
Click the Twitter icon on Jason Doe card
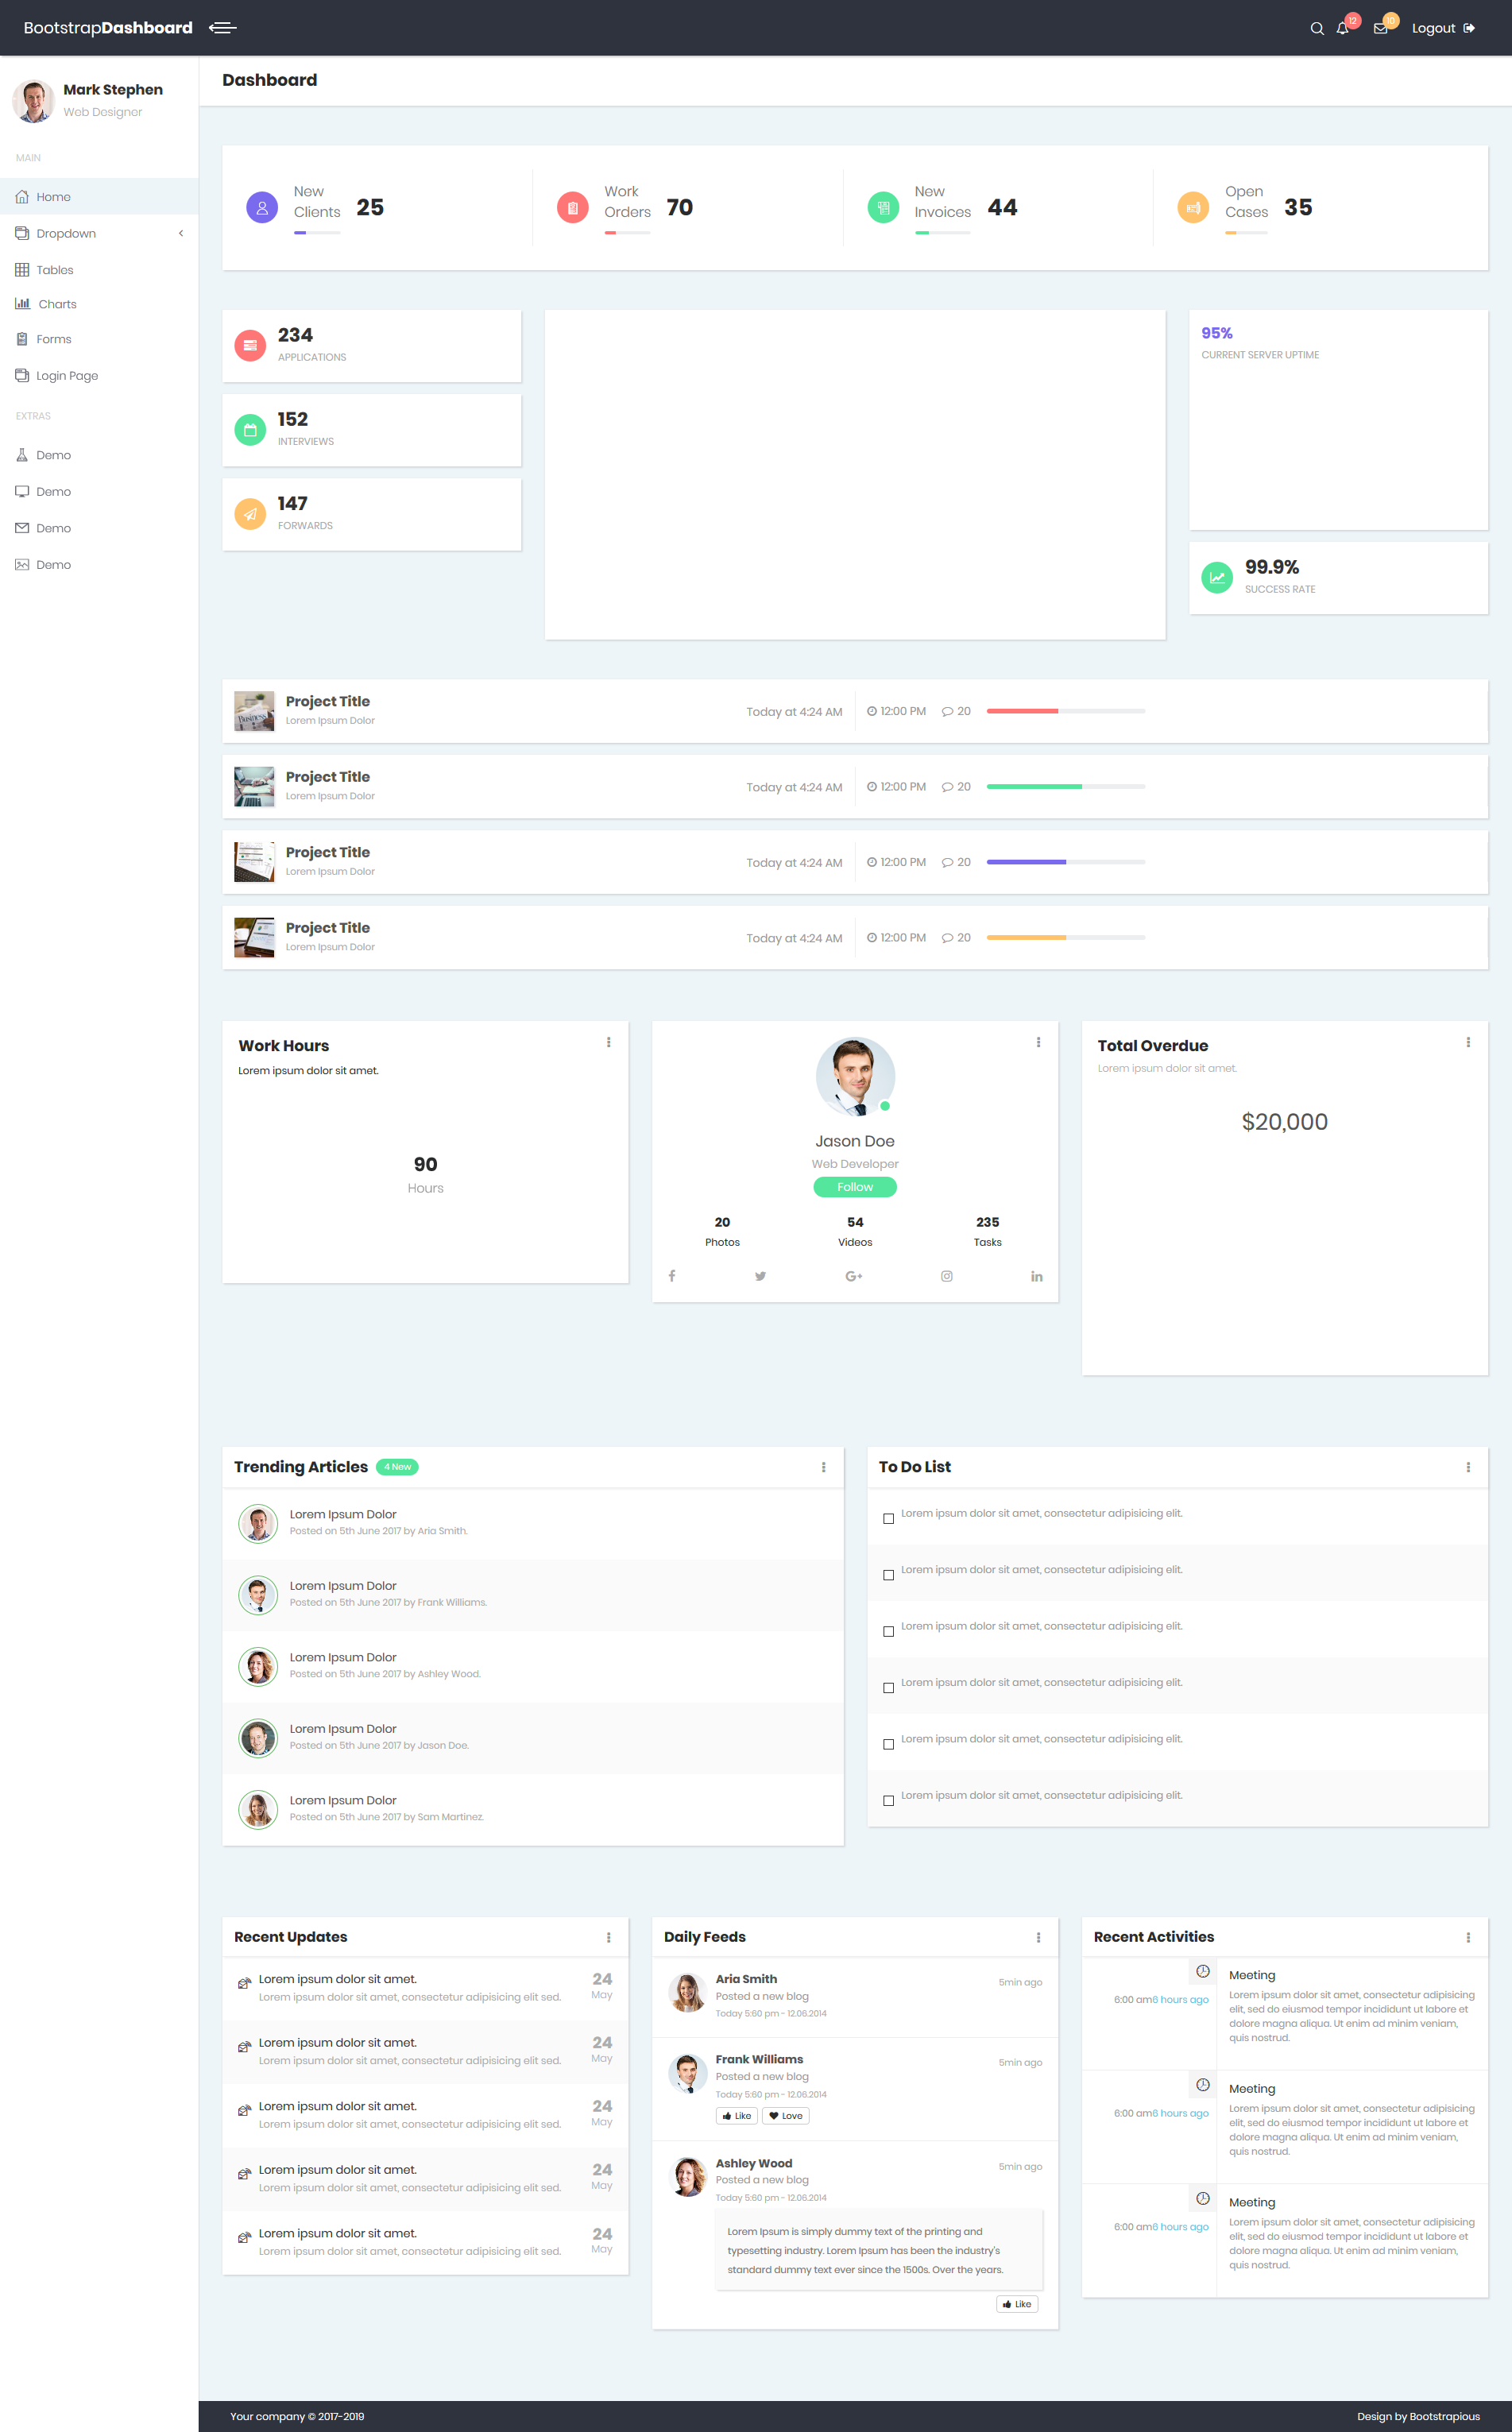click(760, 1276)
